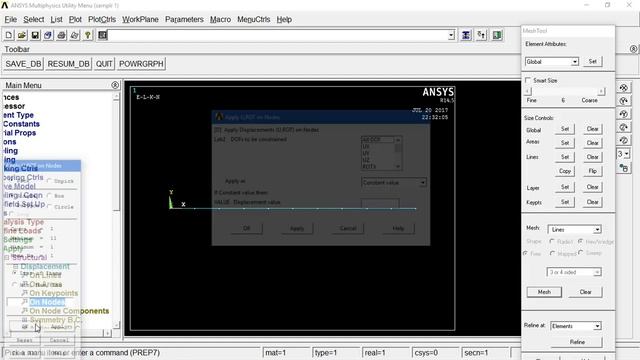Open the command input history dropdown arrow

[x=451, y=36]
